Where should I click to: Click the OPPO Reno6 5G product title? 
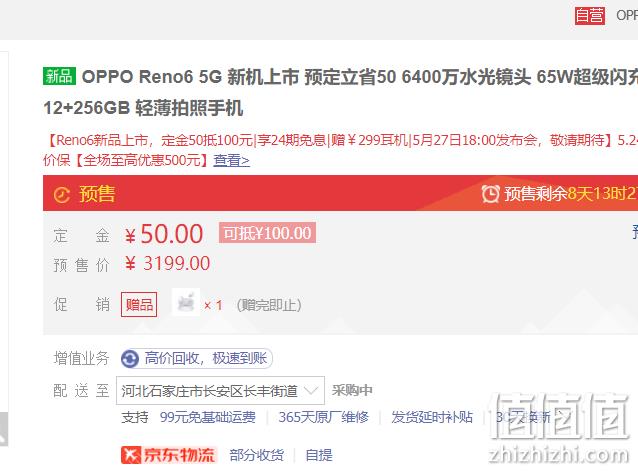(341, 92)
